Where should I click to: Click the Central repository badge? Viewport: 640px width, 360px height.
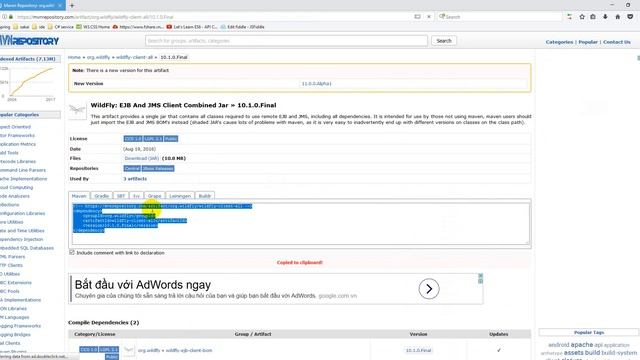point(132,169)
